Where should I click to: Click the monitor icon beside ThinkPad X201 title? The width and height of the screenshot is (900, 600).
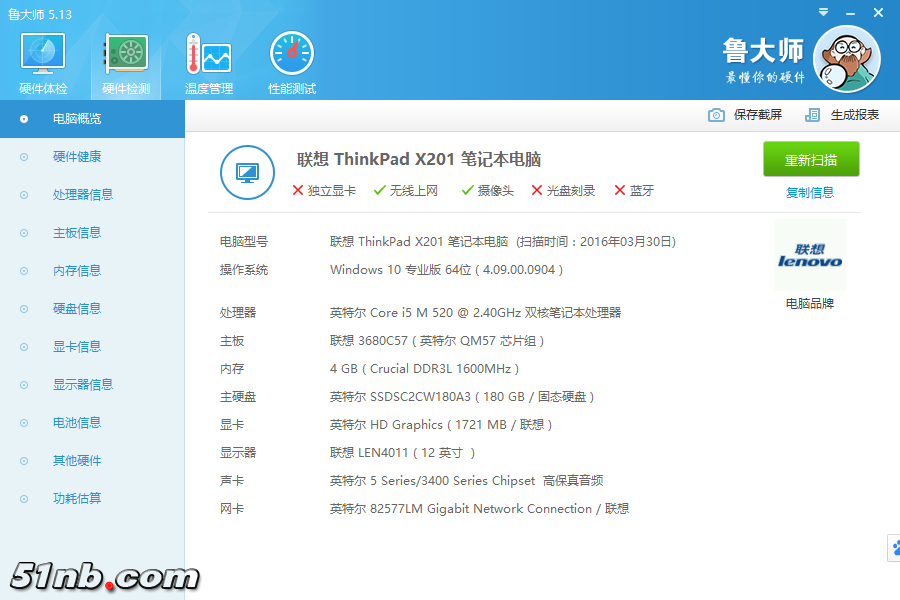pos(247,172)
